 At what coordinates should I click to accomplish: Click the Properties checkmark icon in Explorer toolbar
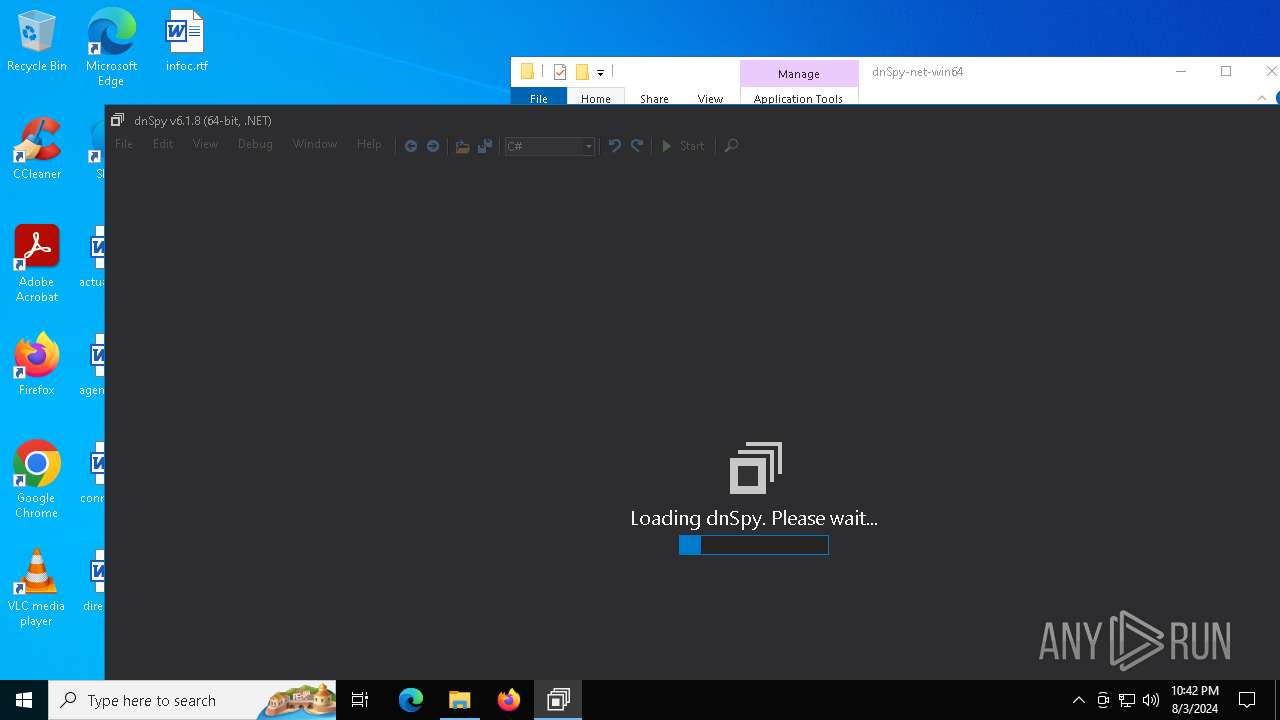560,72
